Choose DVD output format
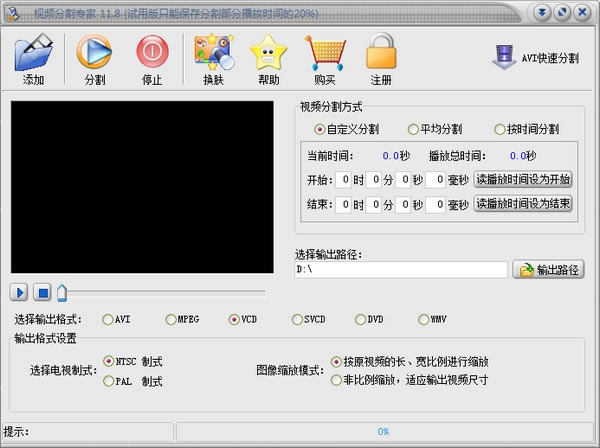This screenshot has width=600, height=448. [x=360, y=320]
